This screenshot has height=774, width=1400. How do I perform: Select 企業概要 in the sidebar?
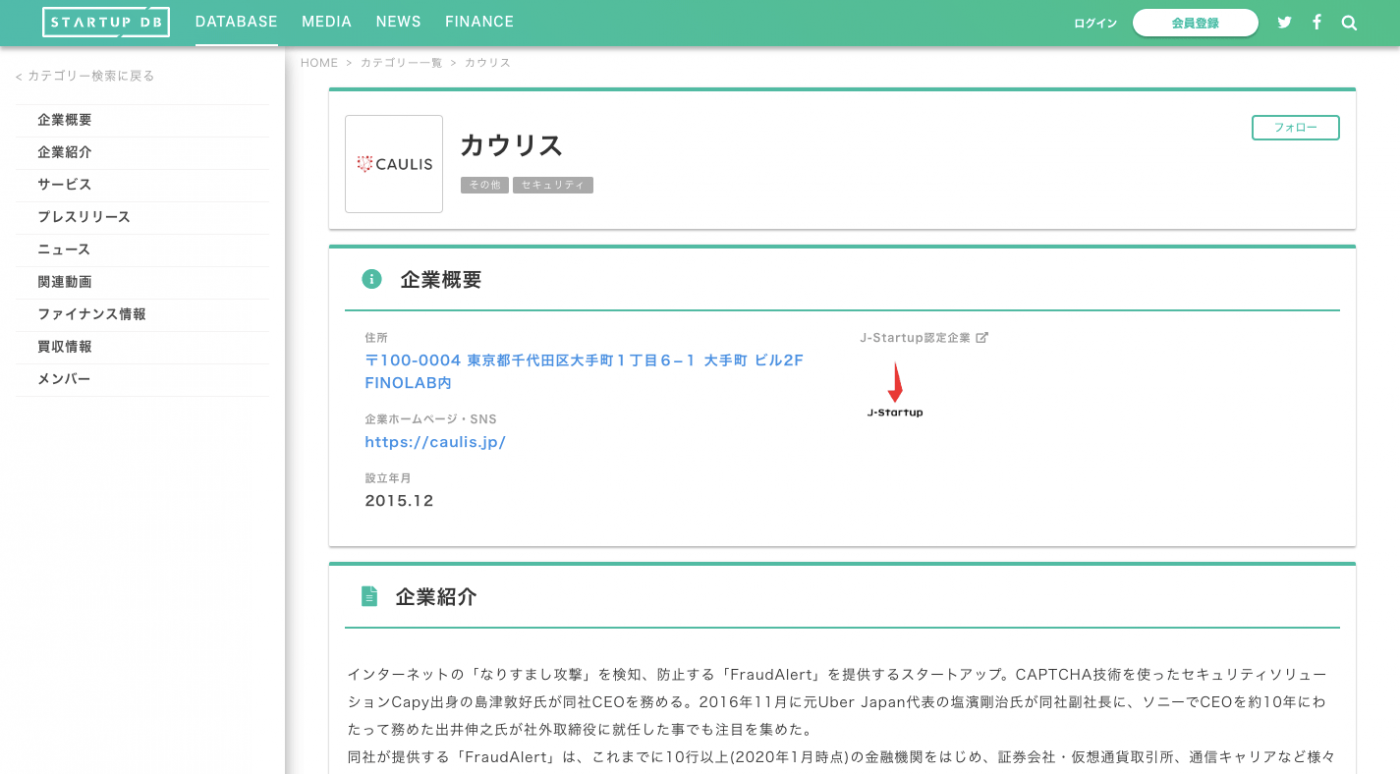pos(143,120)
